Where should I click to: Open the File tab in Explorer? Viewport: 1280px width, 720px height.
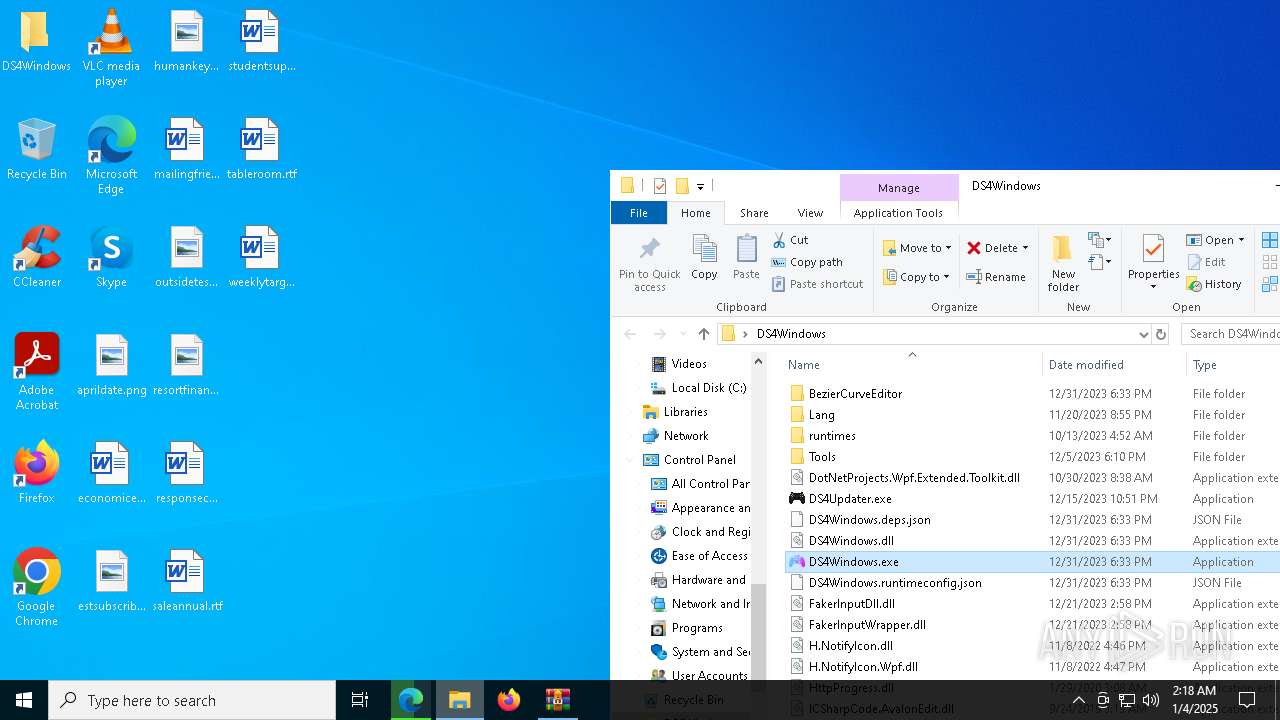tap(638, 213)
